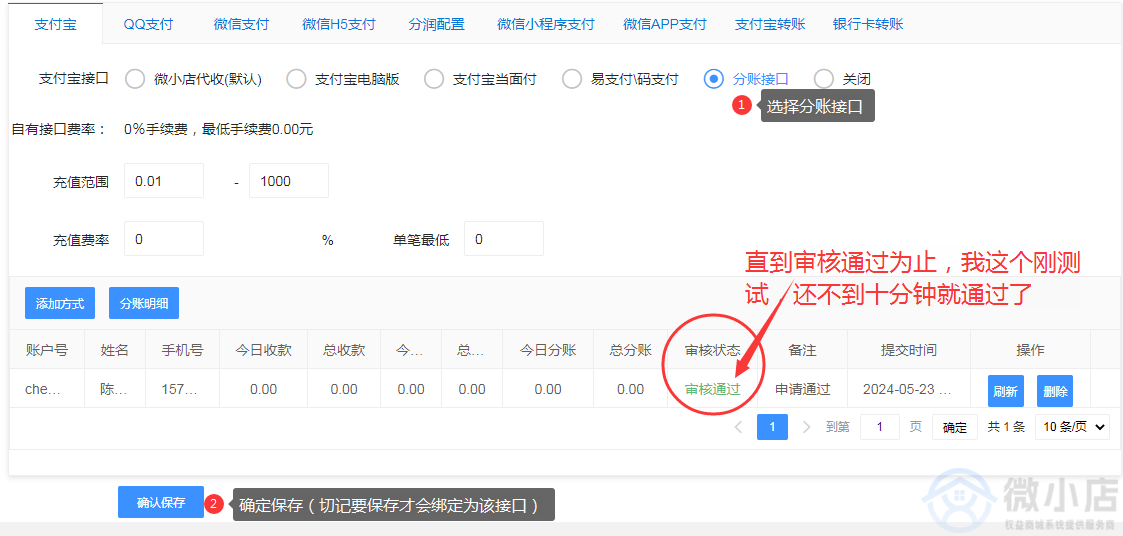Image resolution: width=1123 pixels, height=536 pixels.
Task: Click the 审核状态 column header
Action: point(713,350)
